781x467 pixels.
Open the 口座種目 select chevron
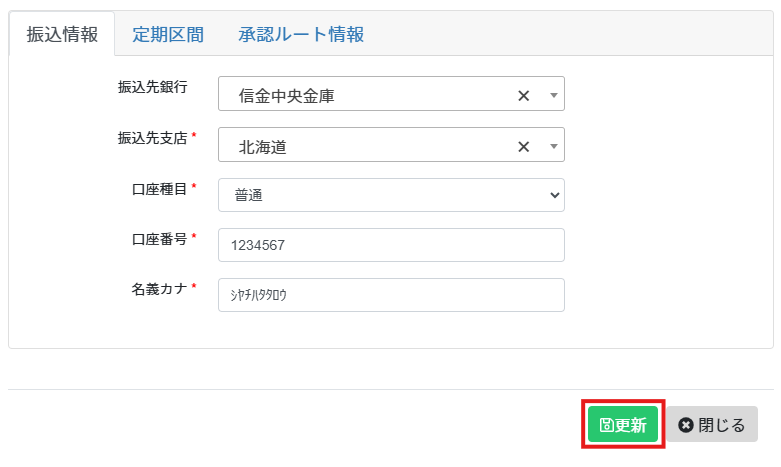coord(554,195)
